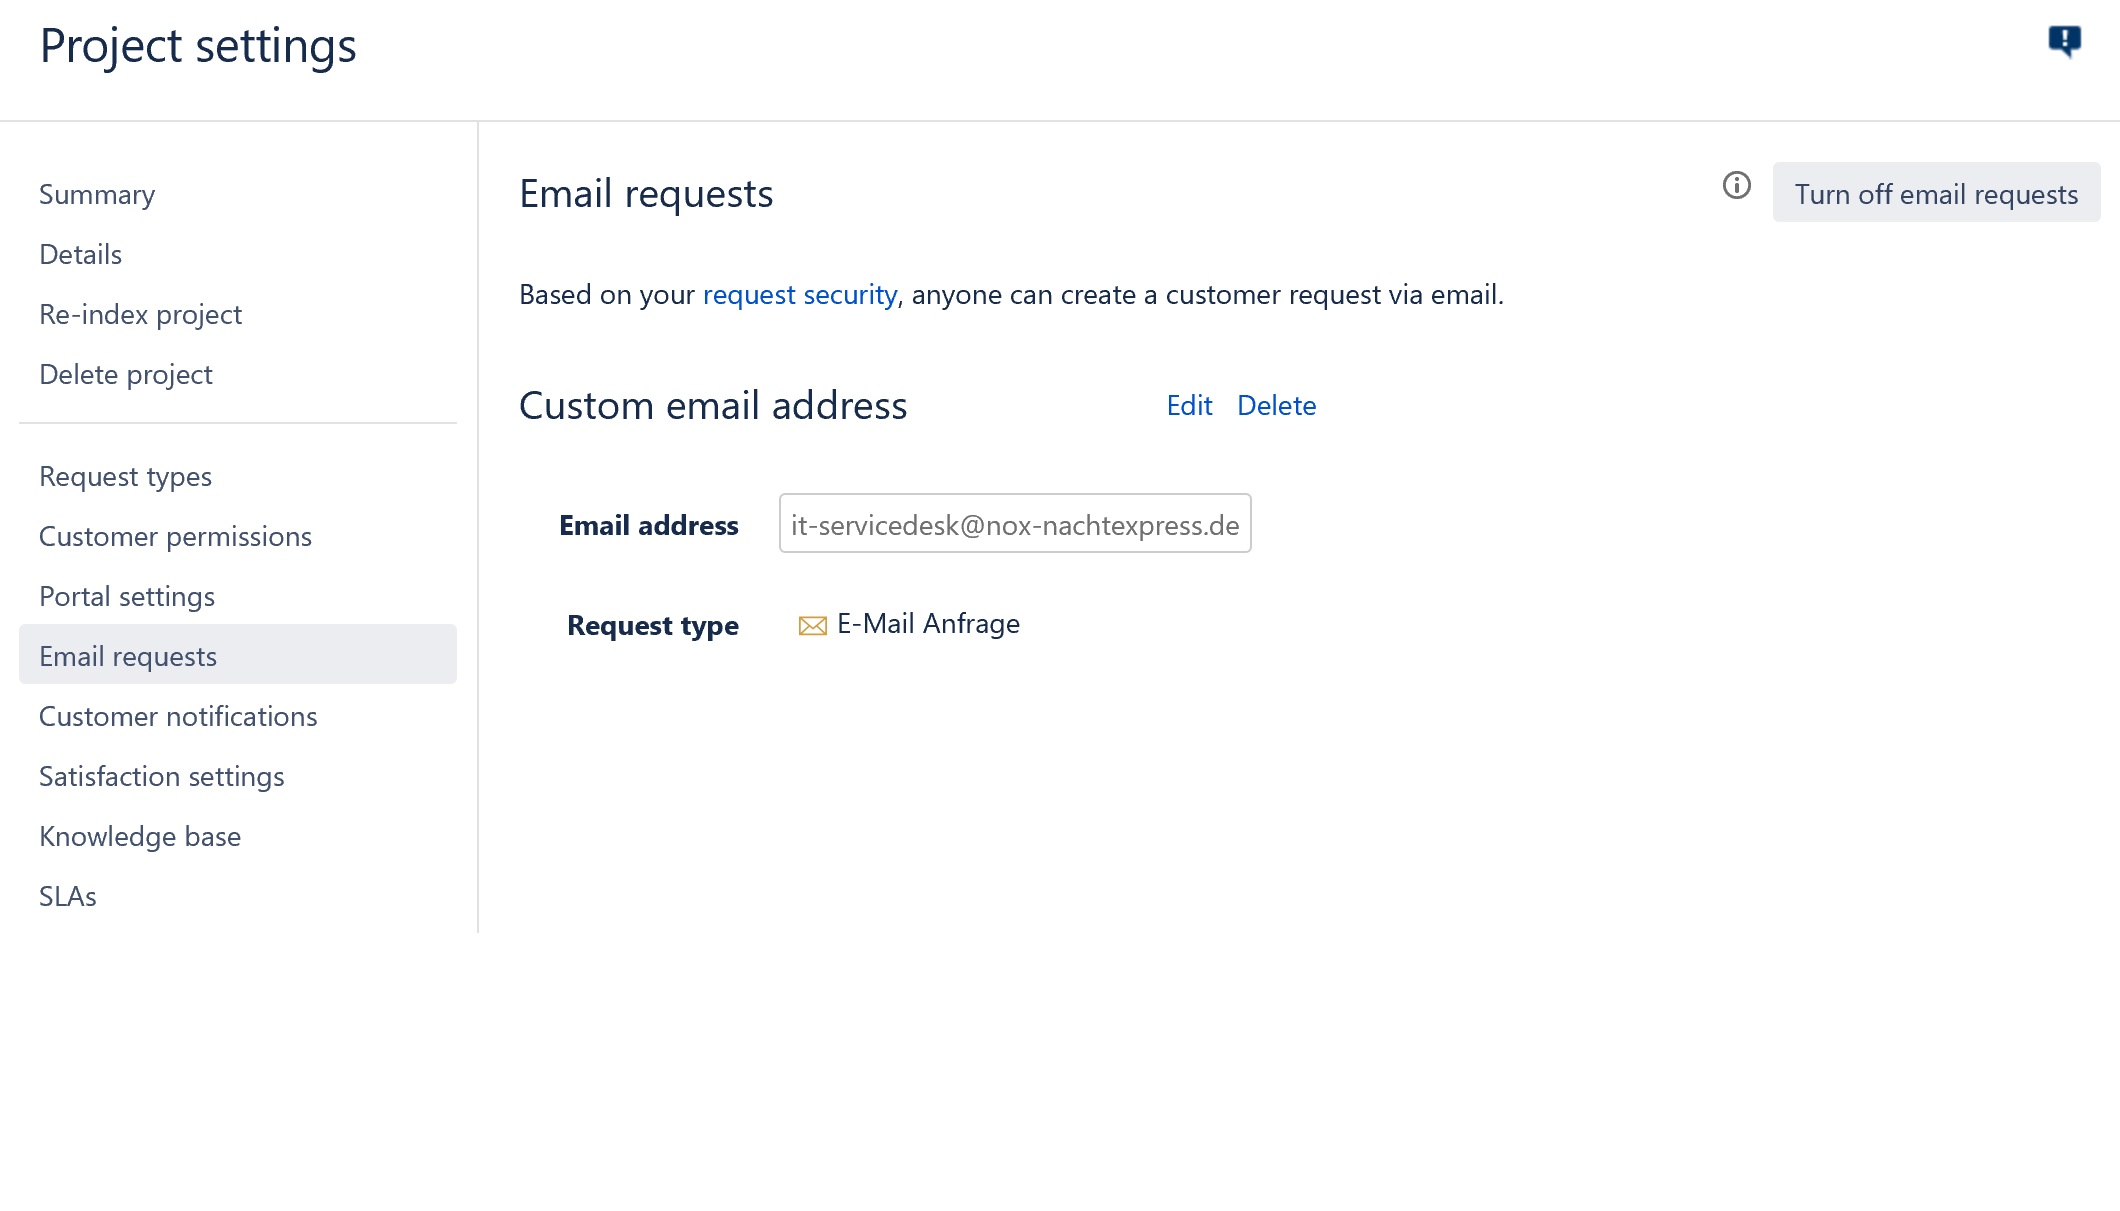Go to Portal settings
The width and height of the screenshot is (2120, 1211).
point(127,596)
